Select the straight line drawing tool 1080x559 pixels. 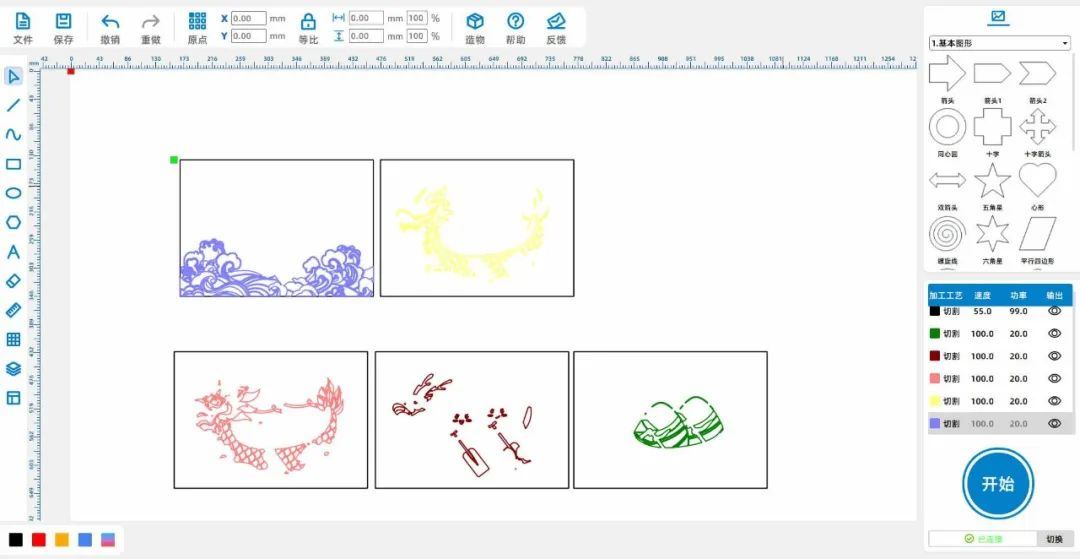[14, 105]
